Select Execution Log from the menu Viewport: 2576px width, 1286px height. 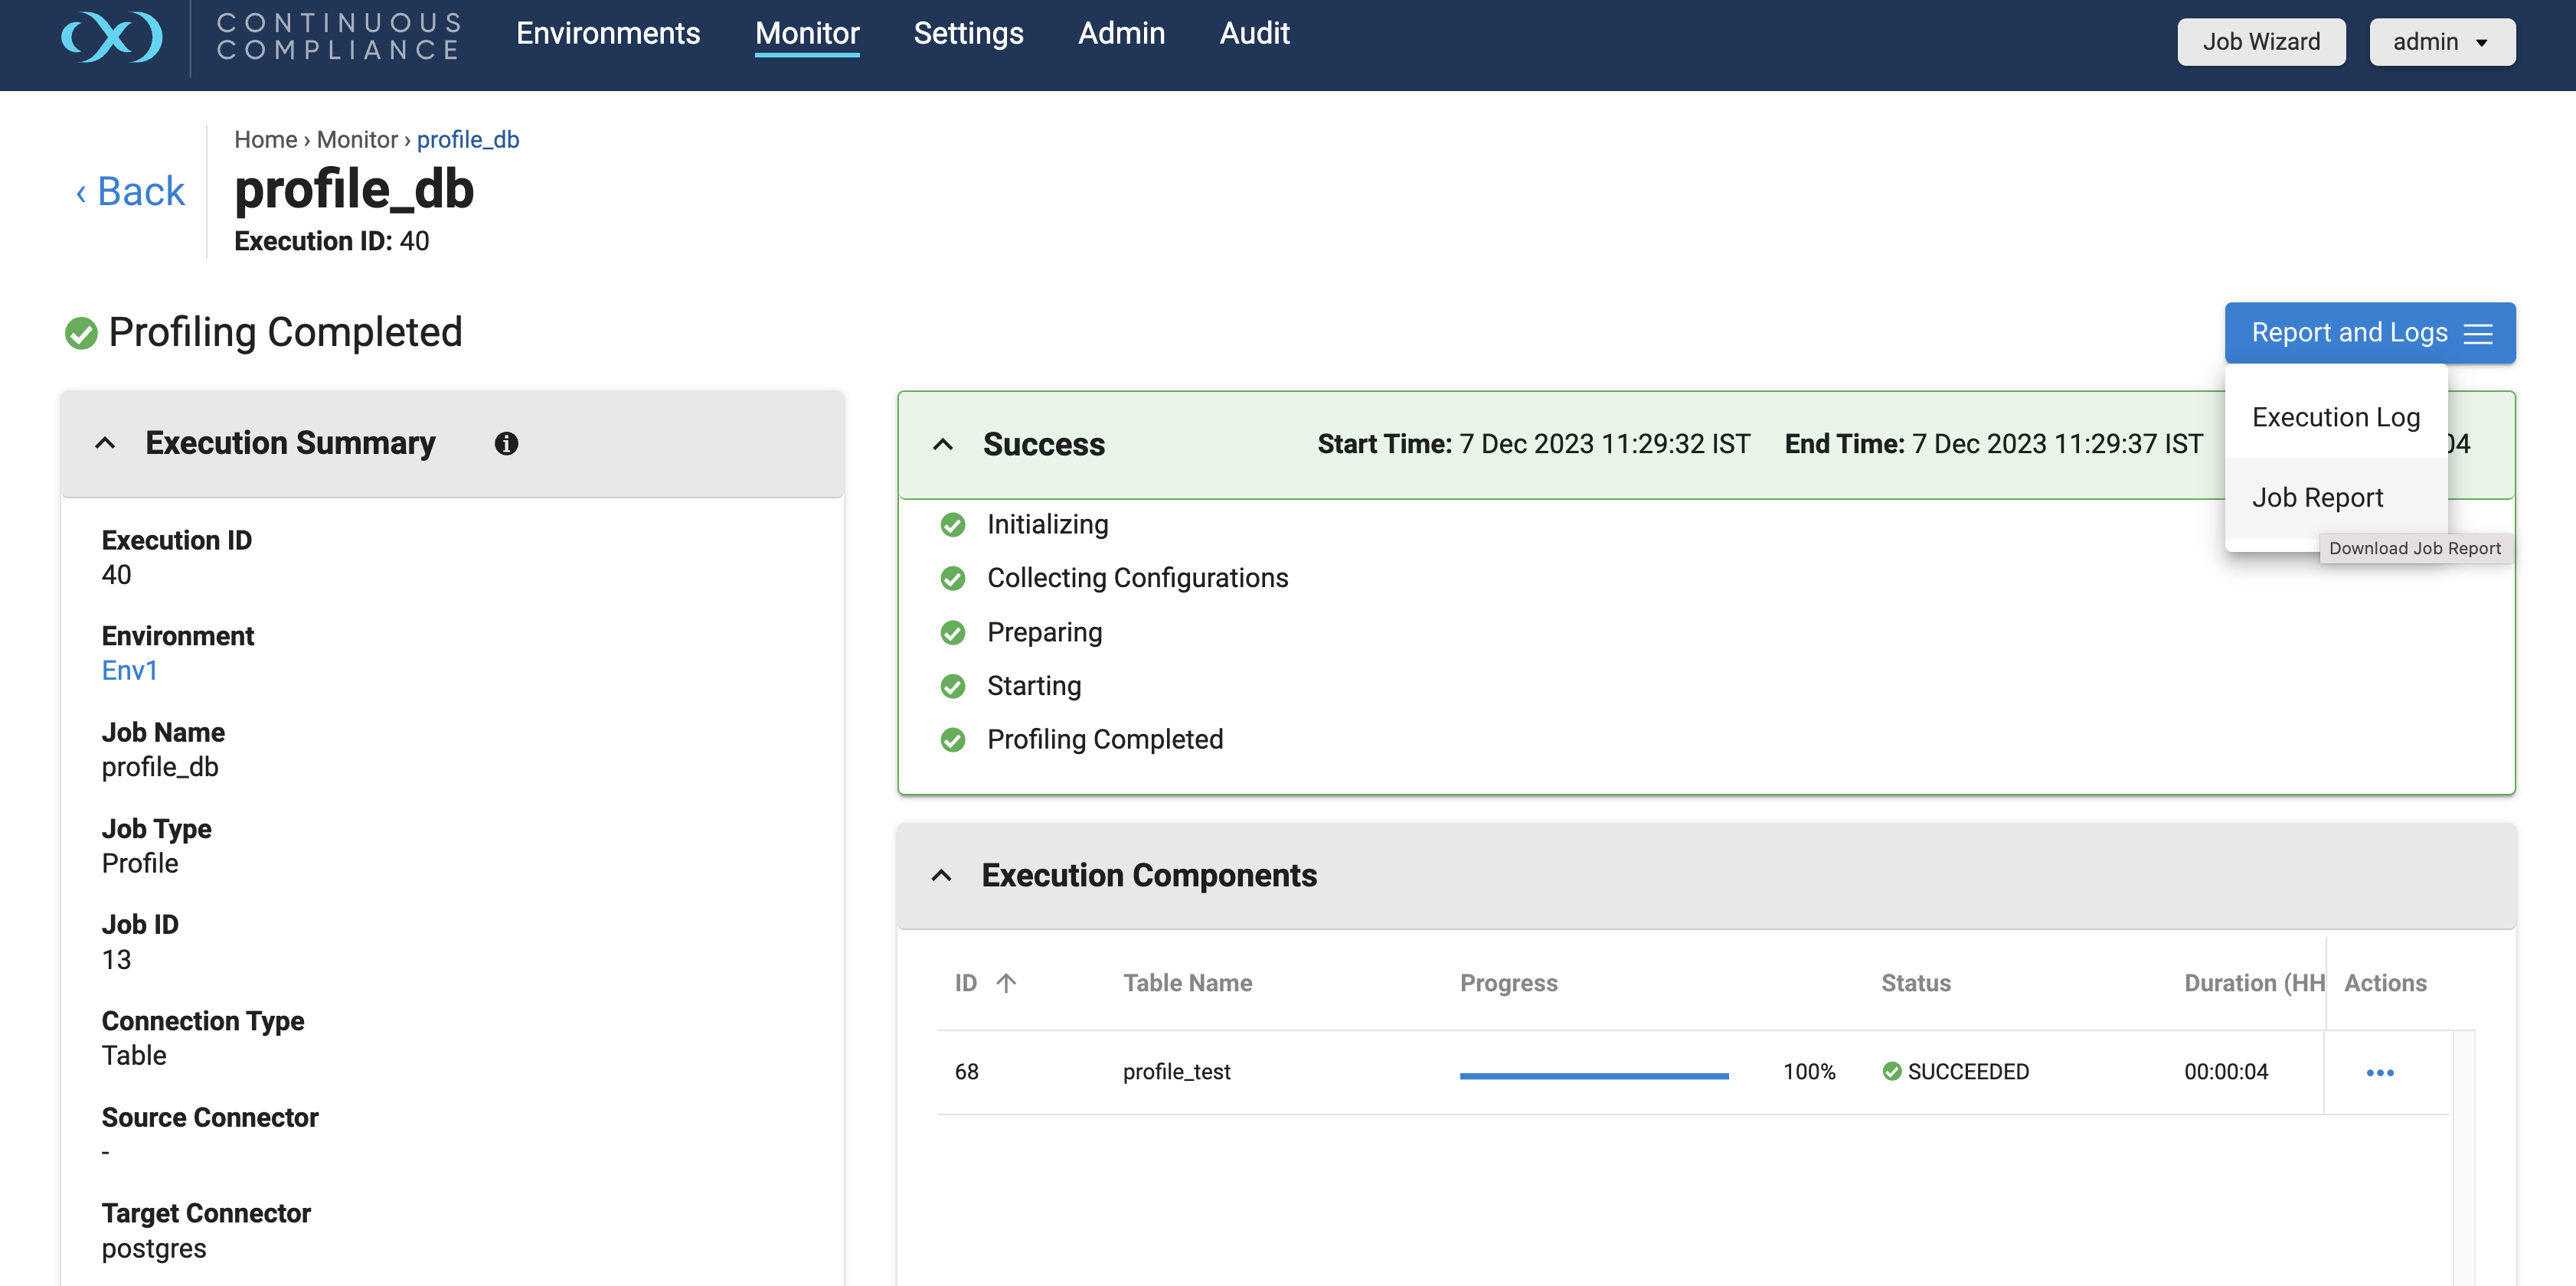pos(2335,417)
